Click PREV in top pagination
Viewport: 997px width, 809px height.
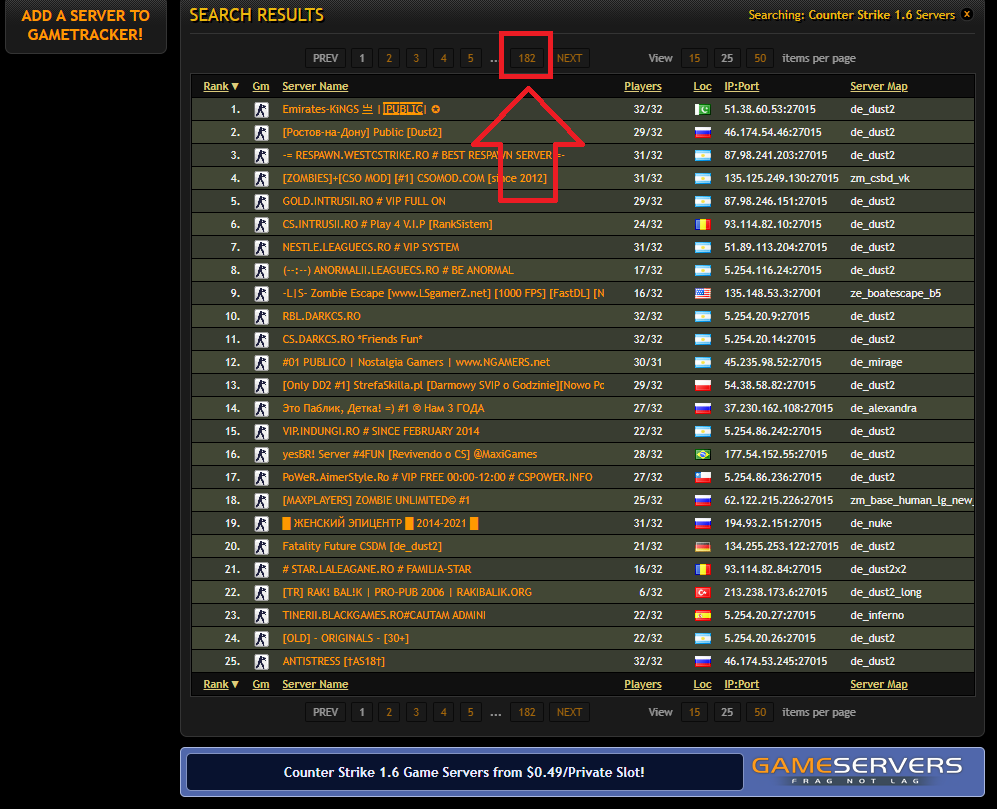coord(326,58)
